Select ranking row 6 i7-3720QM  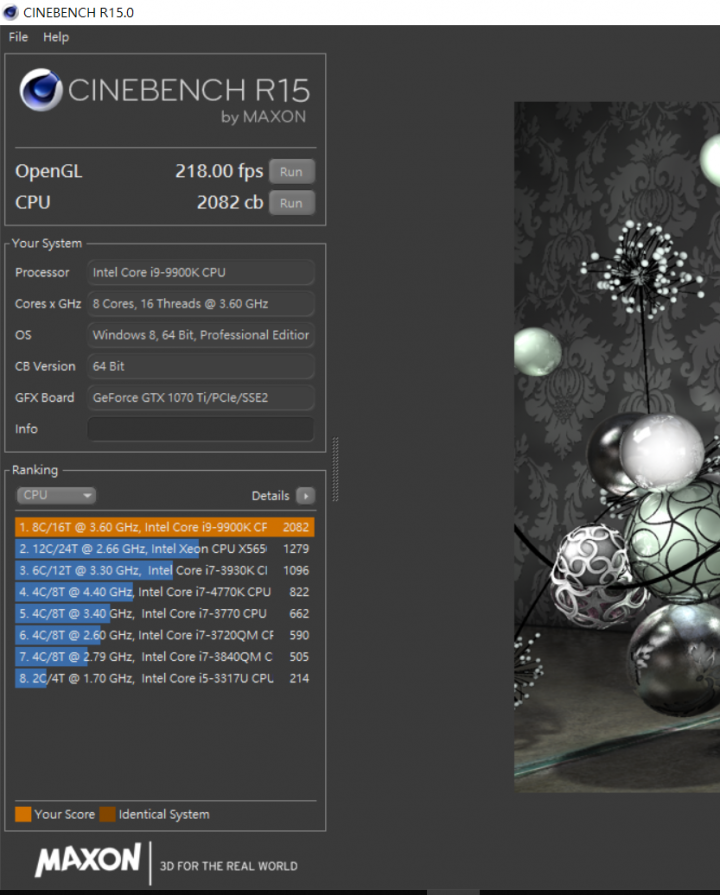tap(164, 635)
